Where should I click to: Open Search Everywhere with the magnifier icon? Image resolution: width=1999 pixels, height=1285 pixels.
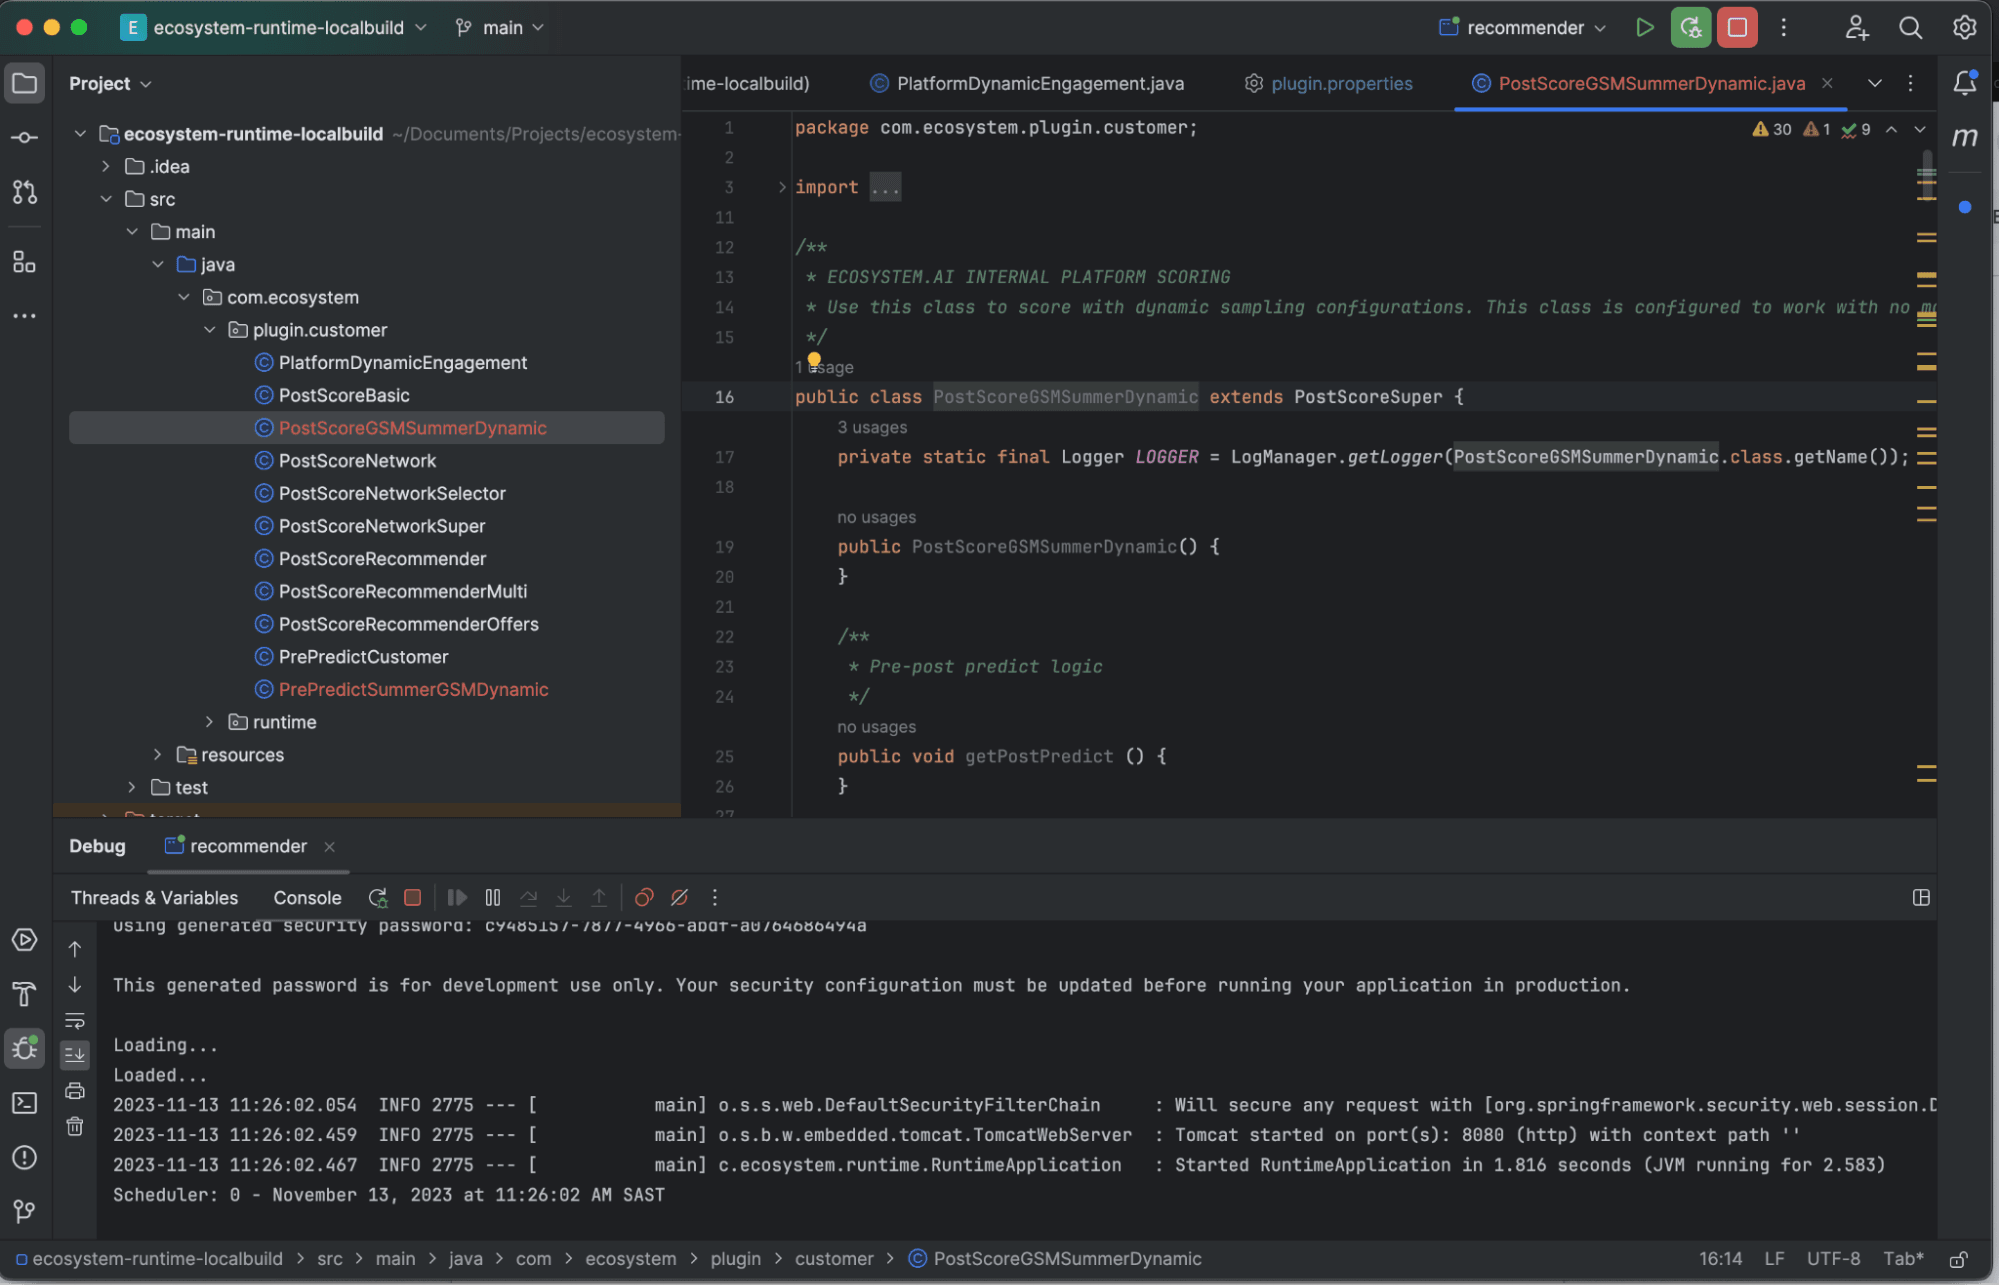point(1910,27)
